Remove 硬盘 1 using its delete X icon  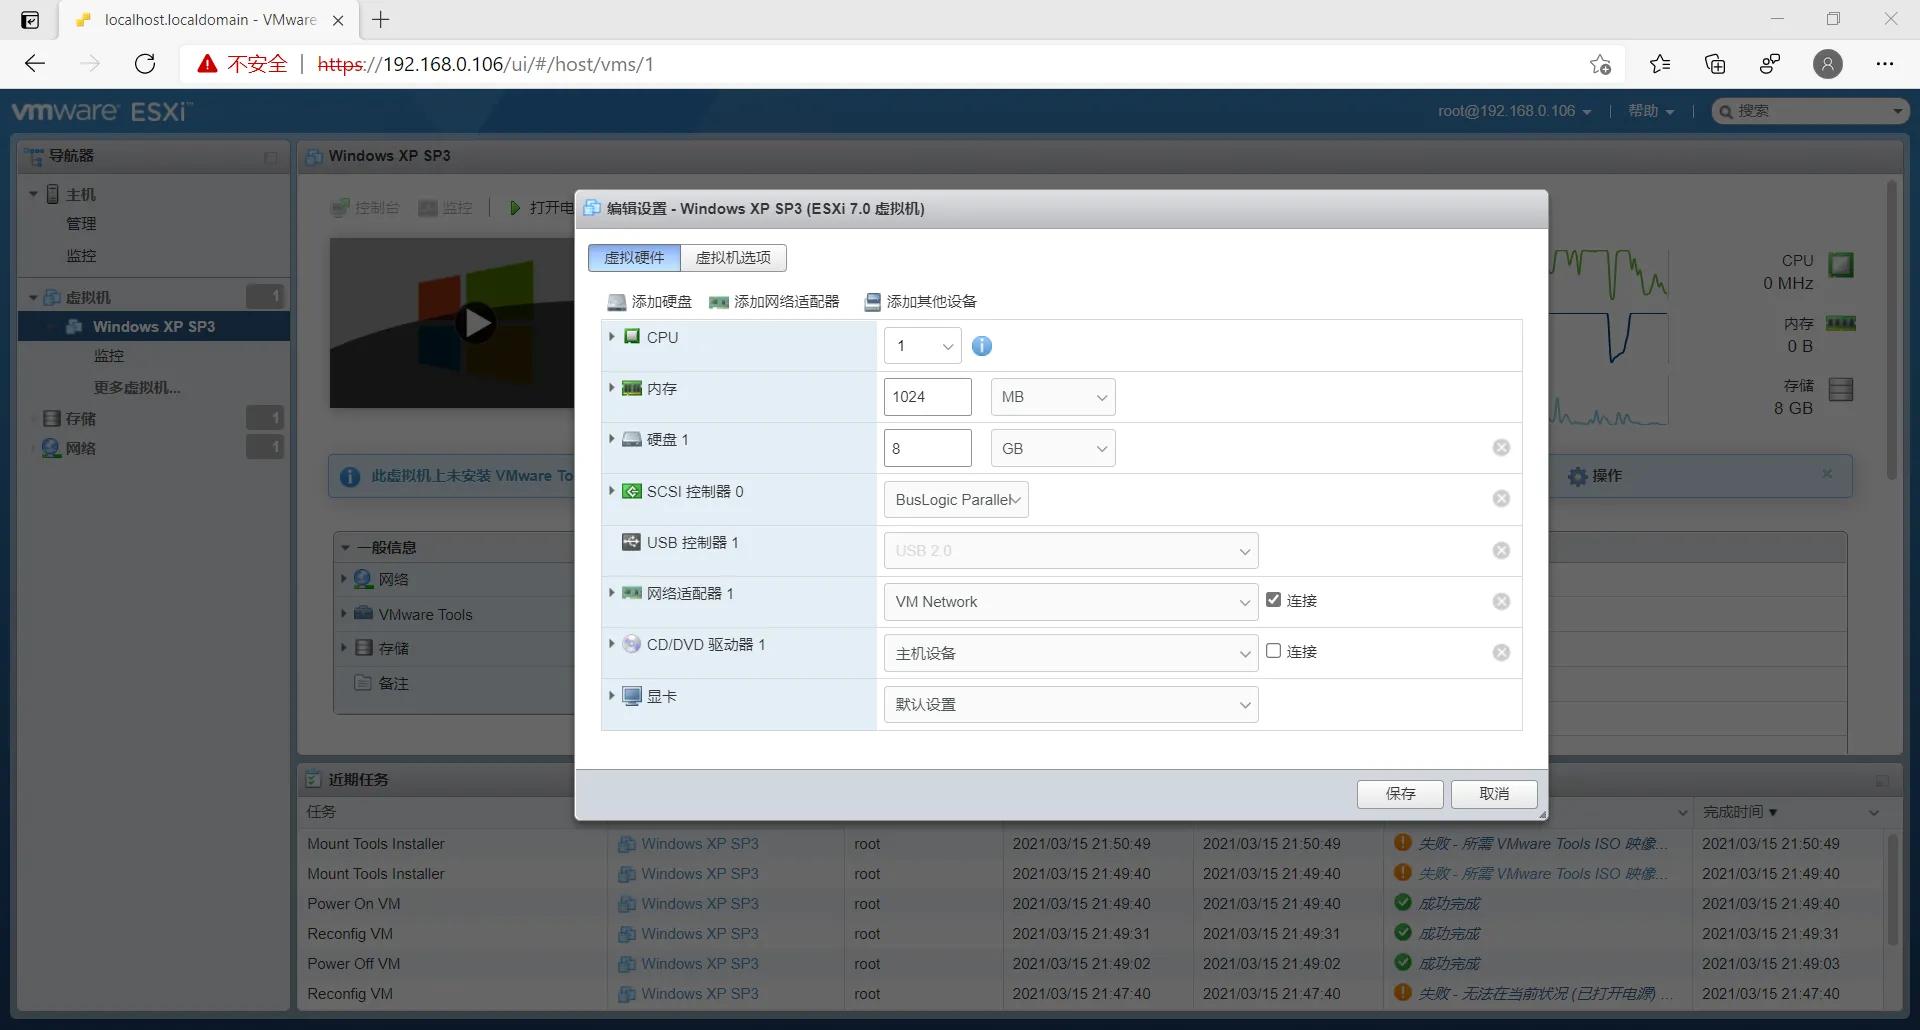pos(1500,447)
